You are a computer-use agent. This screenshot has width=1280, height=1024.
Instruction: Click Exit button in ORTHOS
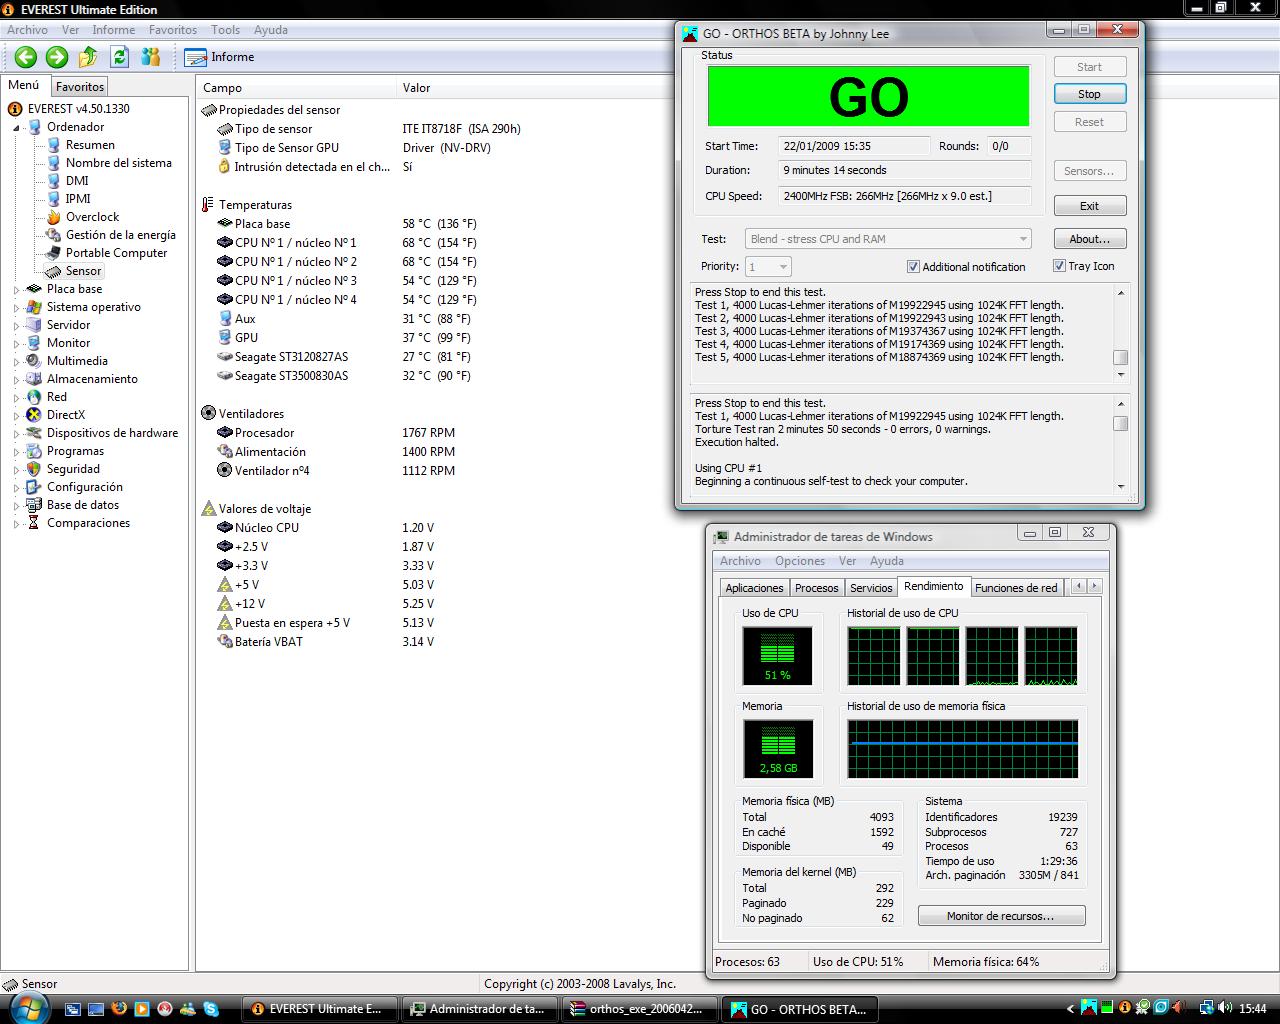click(1089, 206)
